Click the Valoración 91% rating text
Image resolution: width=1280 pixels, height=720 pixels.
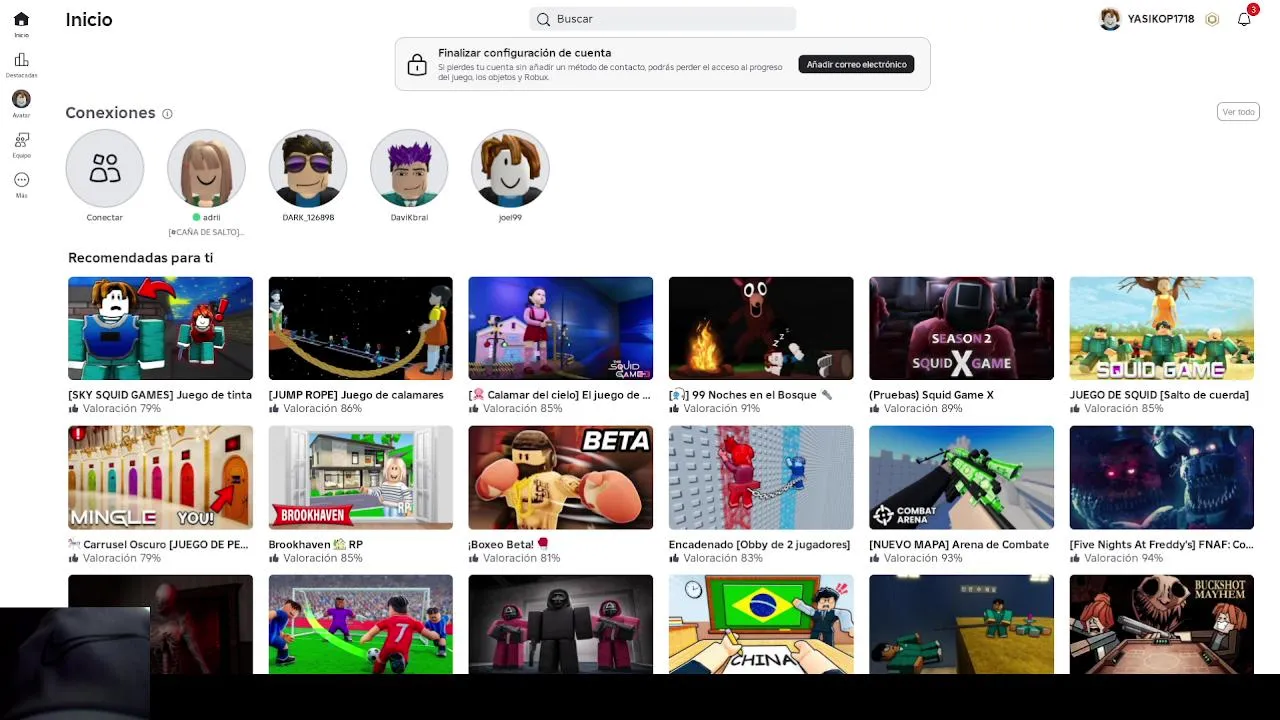tap(722, 409)
